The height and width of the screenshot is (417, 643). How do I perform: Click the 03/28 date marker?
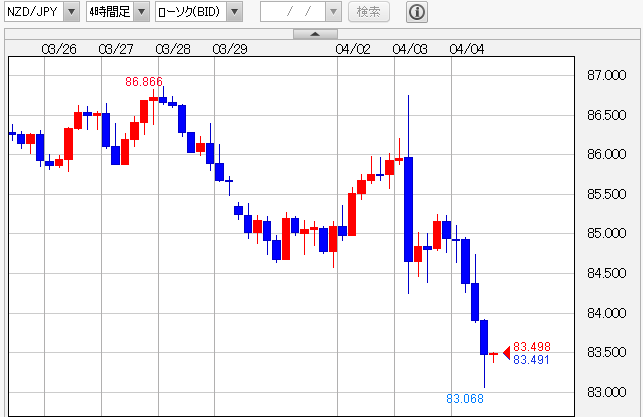click(174, 48)
